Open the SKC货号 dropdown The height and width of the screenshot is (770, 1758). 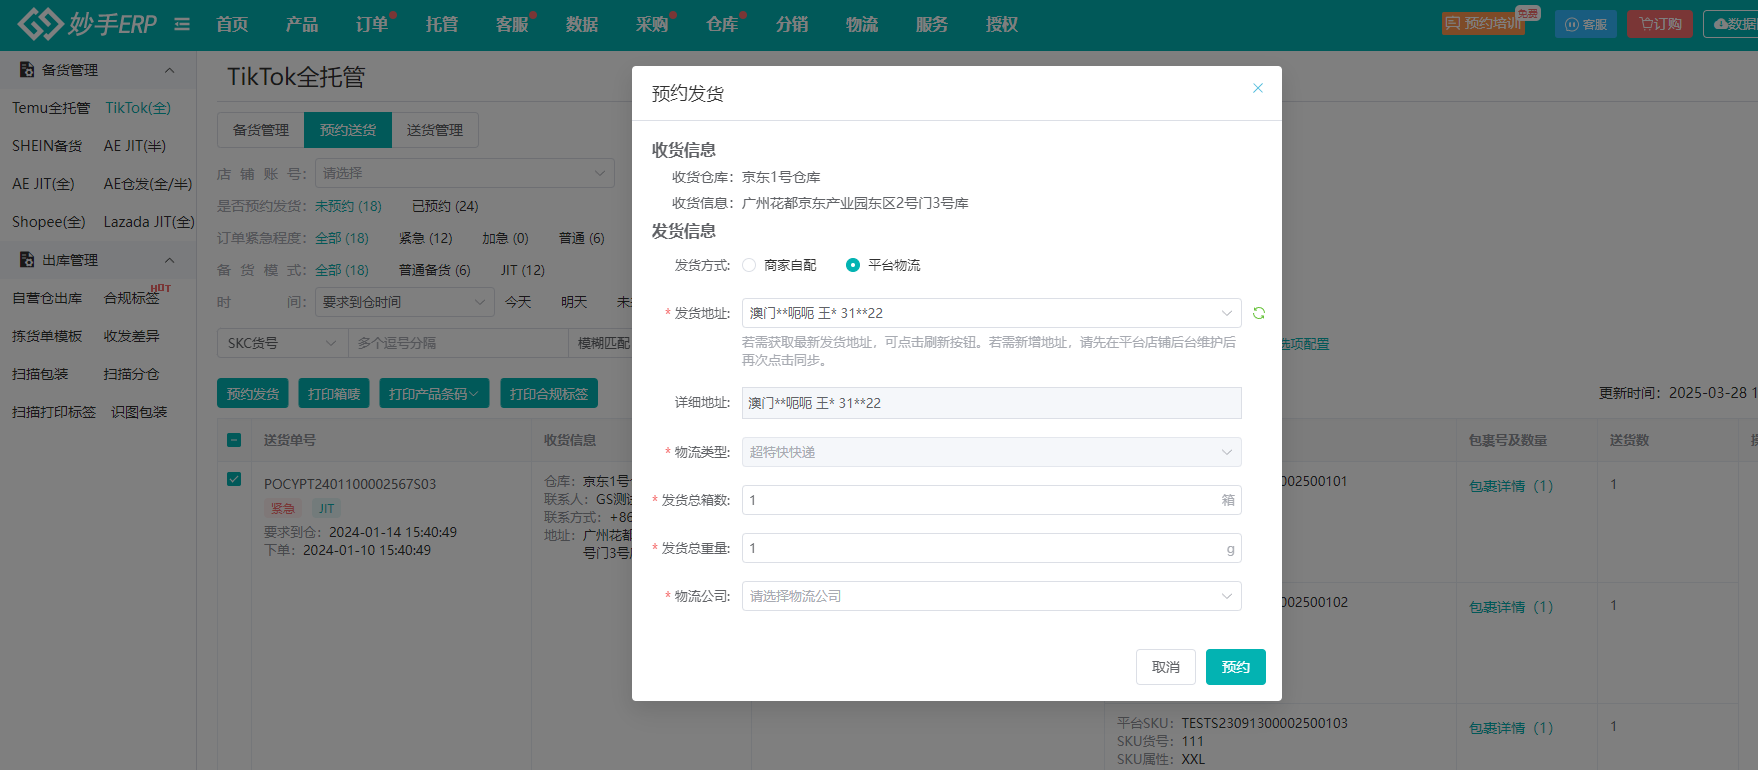[282, 343]
